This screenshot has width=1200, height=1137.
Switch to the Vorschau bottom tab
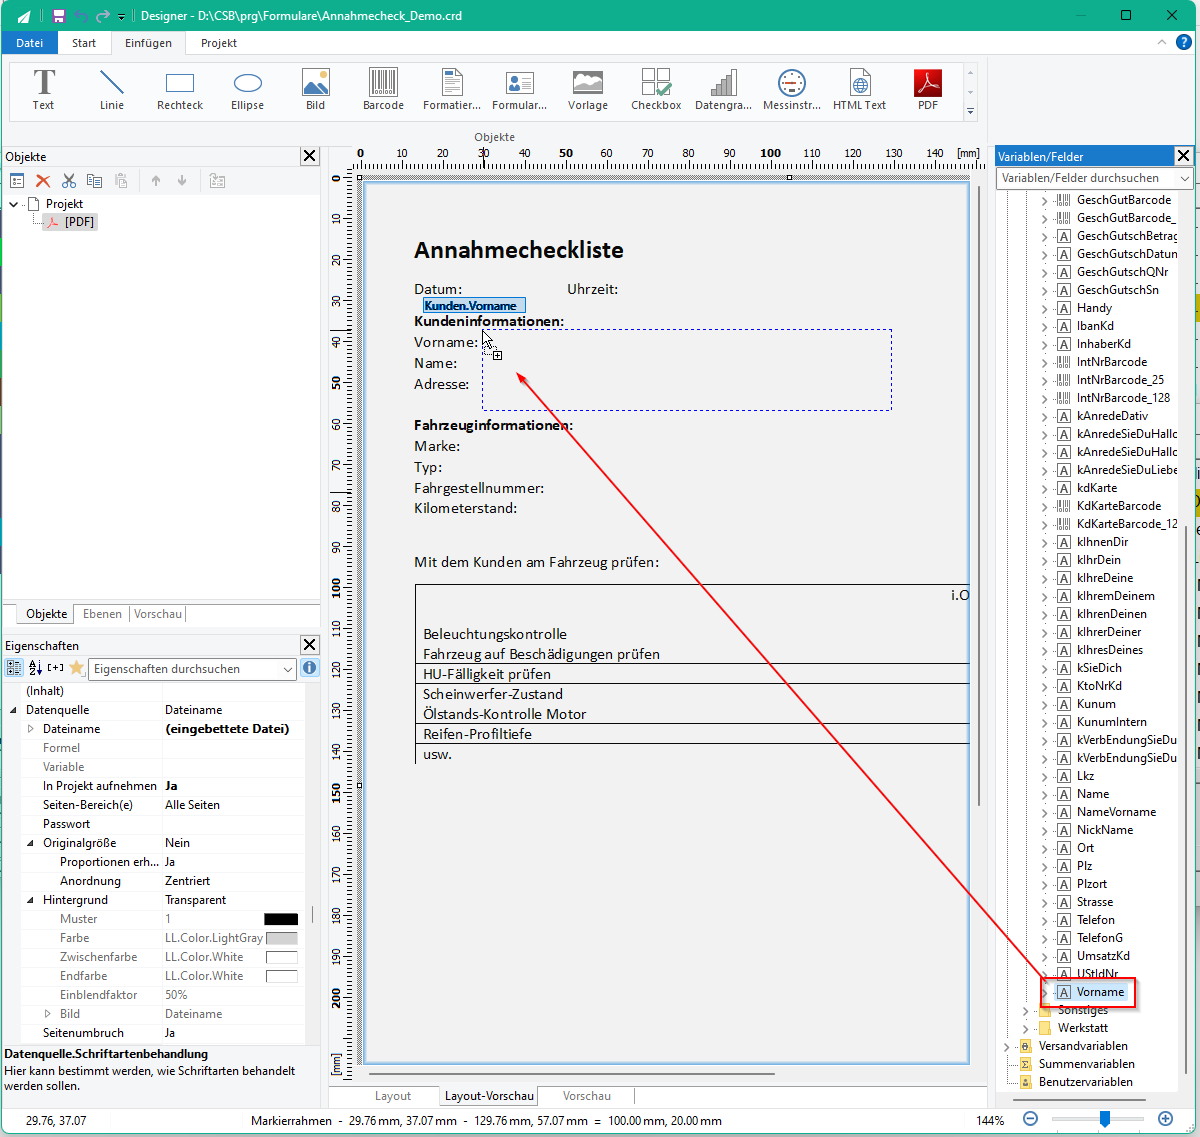click(x=586, y=1096)
